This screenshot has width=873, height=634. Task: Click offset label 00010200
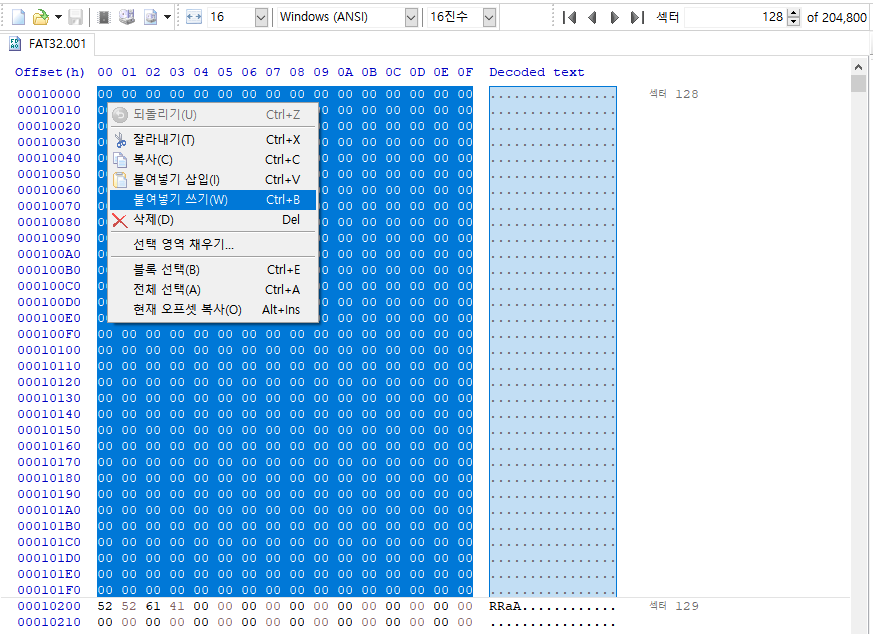(49, 606)
